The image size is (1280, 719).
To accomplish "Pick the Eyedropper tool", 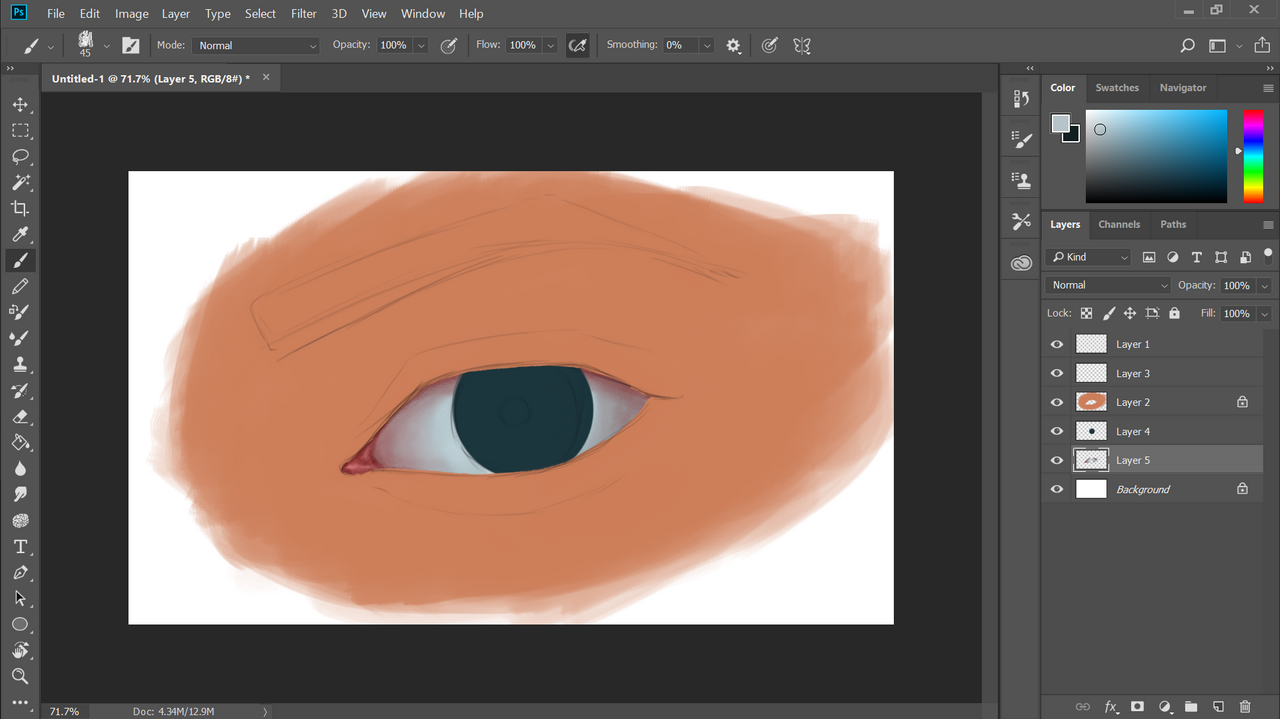I will (20, 235).
